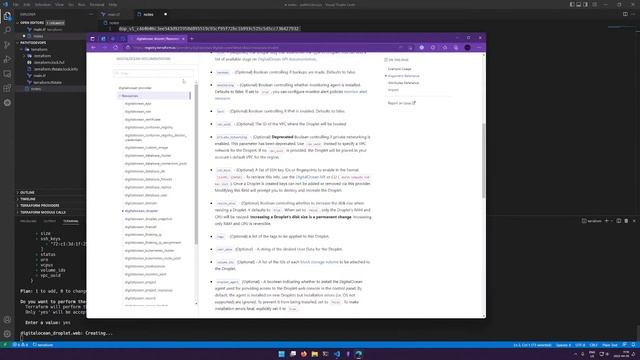Click the docs sidebar filter input

(153, 73)
